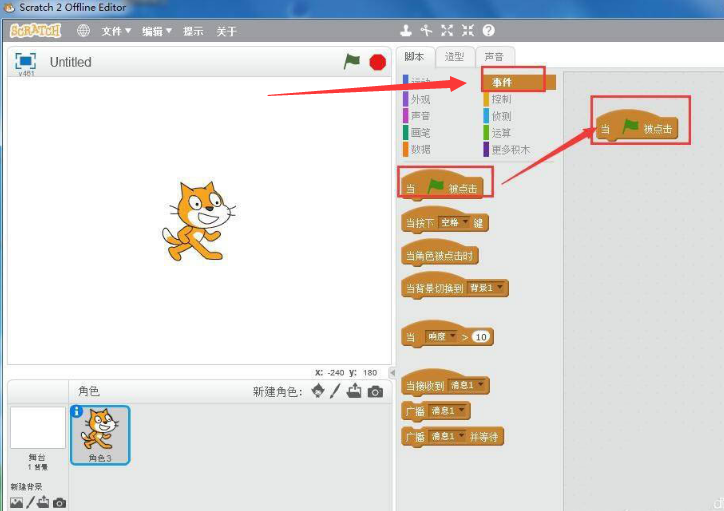This screenshot has width=724, height=511.
Task: Click the palette 当绿旗被点击 block
Action: click(x=442, y=186)
